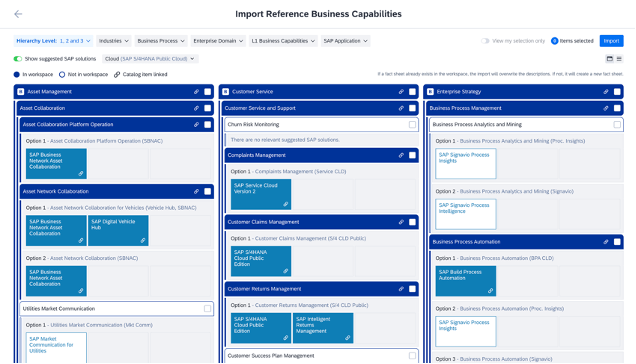Open Cloud SAP S/4HANA Public Cloud dropdown
This screenshot has height=364, width=636.
point(150,59)
